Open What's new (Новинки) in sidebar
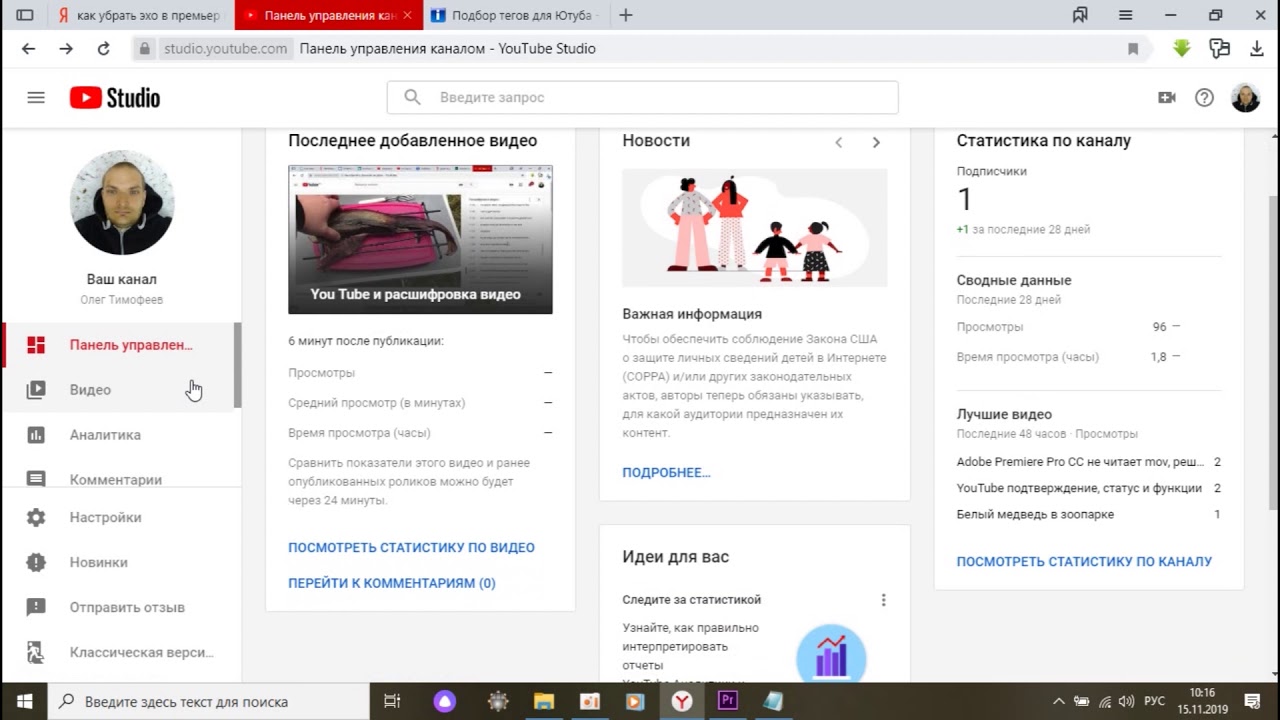 98,562
